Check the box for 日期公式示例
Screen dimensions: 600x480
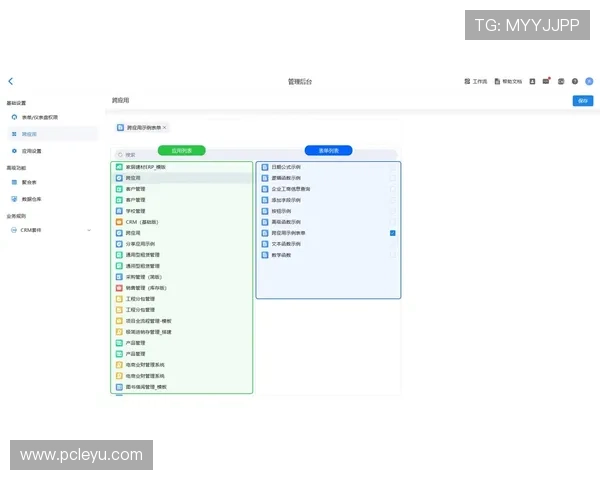click(393, 167)
